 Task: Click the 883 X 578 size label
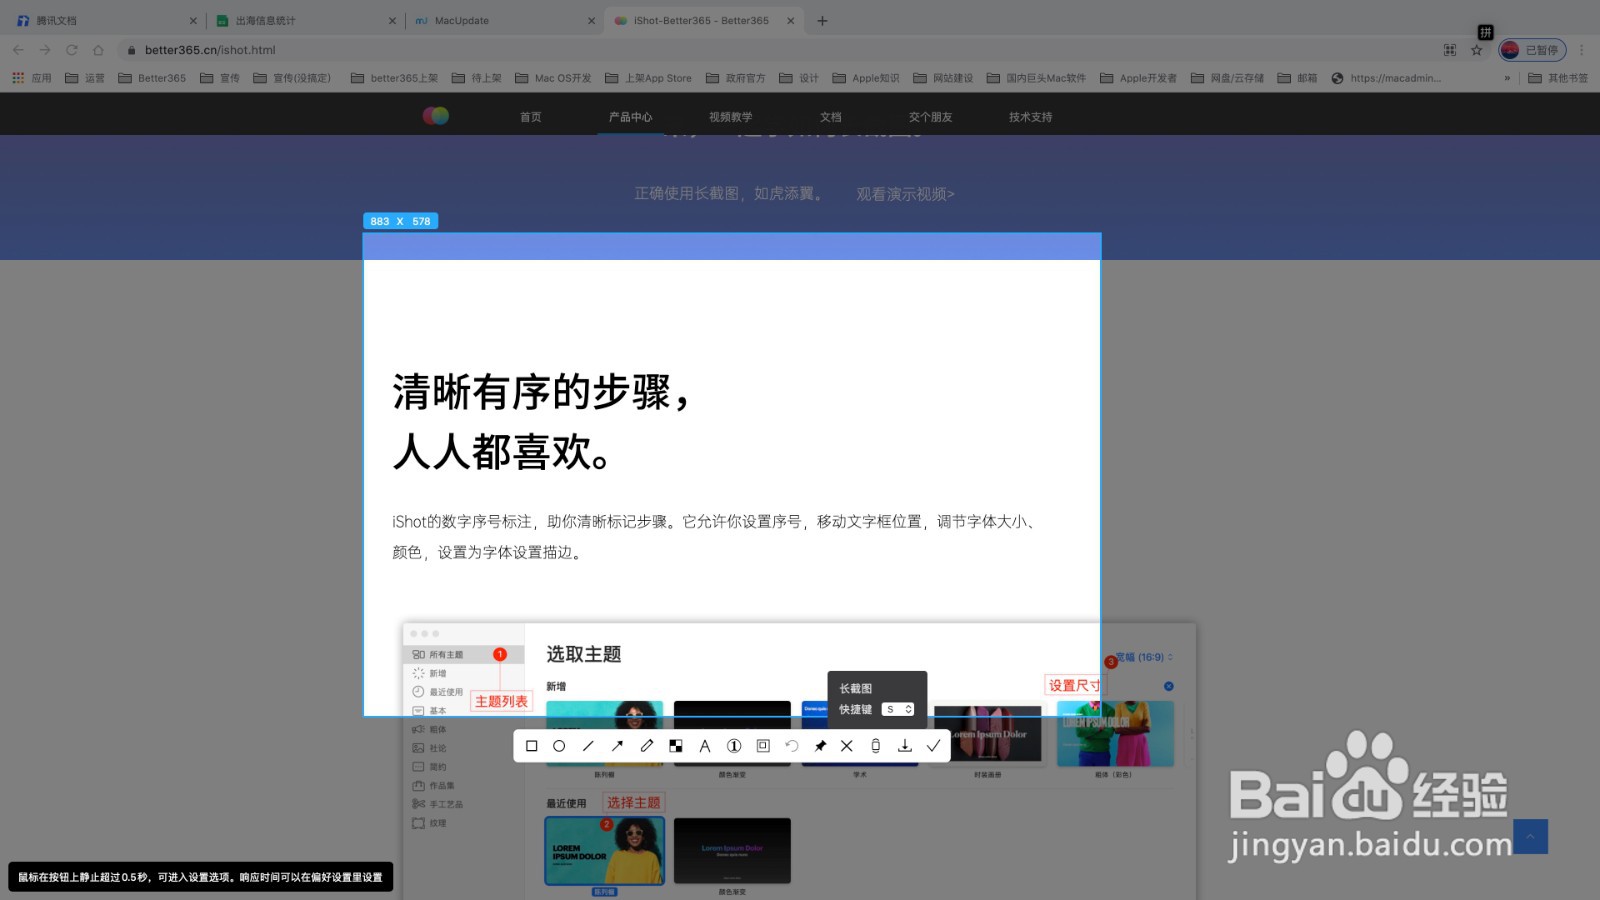click(400, 221)
